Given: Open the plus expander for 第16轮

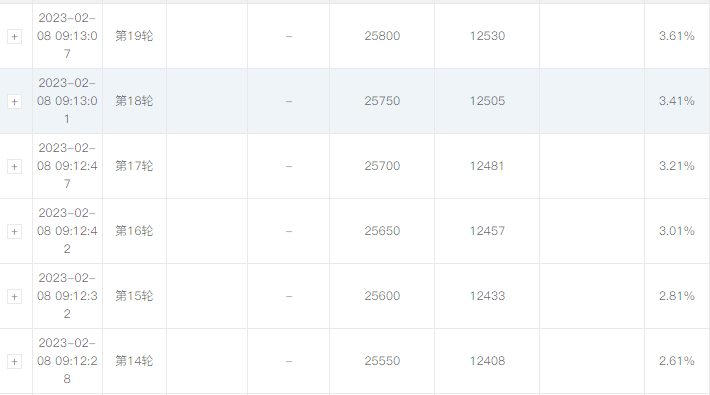Looking at the screenshot, I should tap(14, 231).
